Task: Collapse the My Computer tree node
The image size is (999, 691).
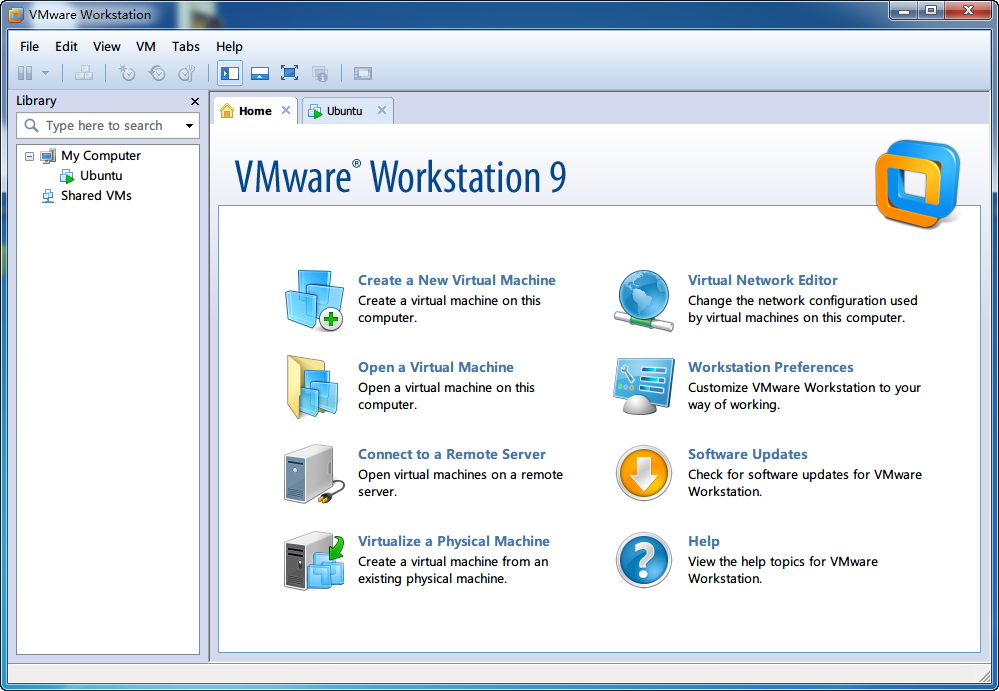Action: 29,156
